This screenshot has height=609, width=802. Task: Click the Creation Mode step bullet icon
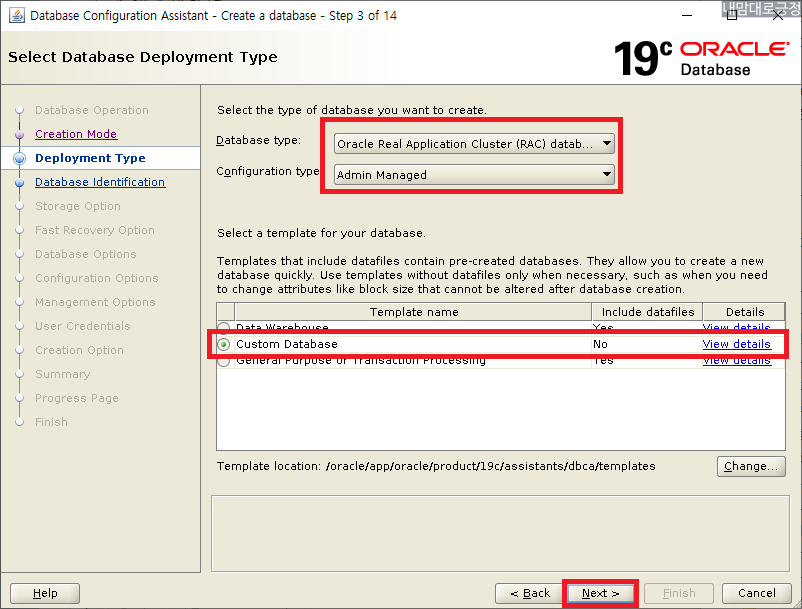pyautogui.click(x=19, y=134)
